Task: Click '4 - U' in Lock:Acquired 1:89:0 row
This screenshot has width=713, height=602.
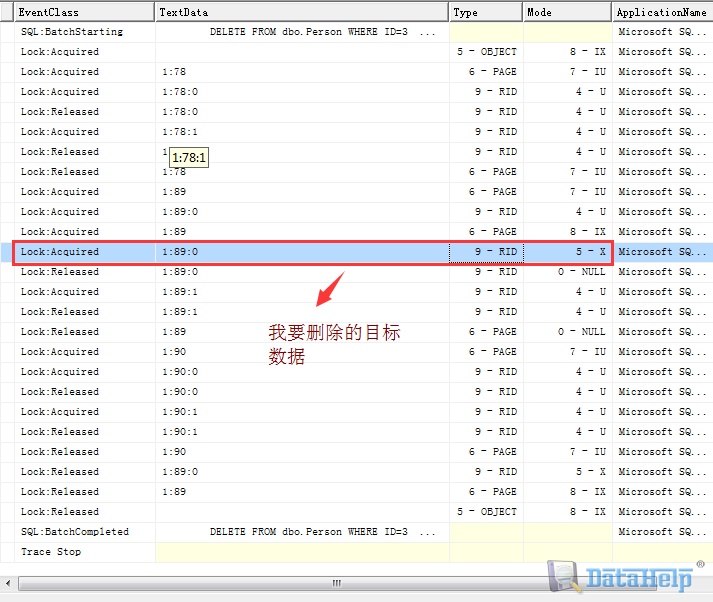Action: tap(590, 212)
